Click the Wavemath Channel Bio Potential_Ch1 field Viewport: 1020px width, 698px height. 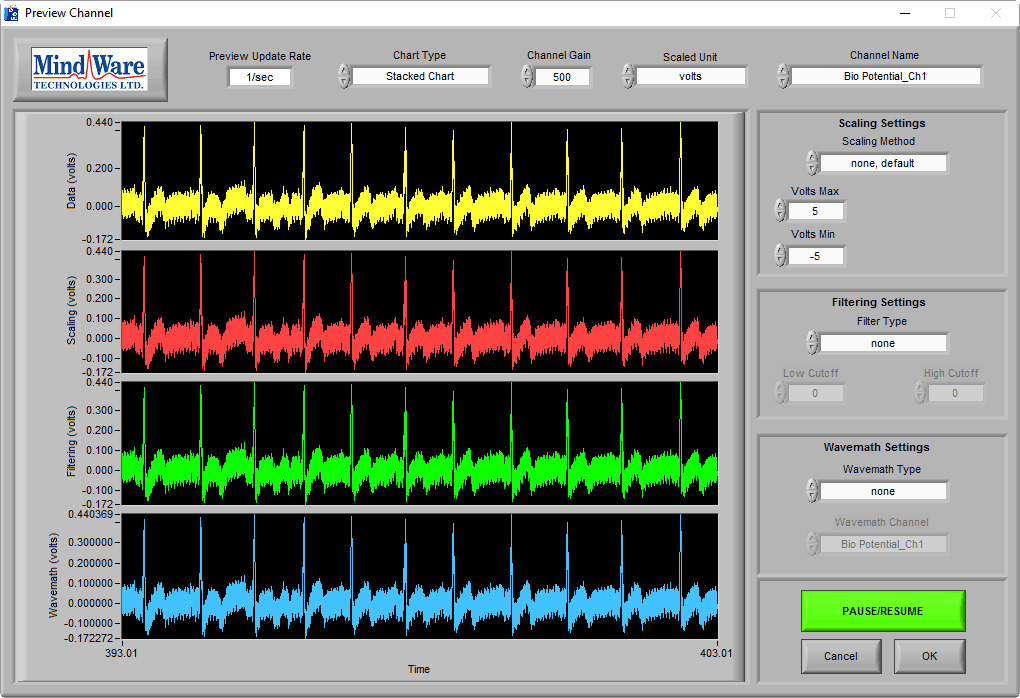coord(883,544)
